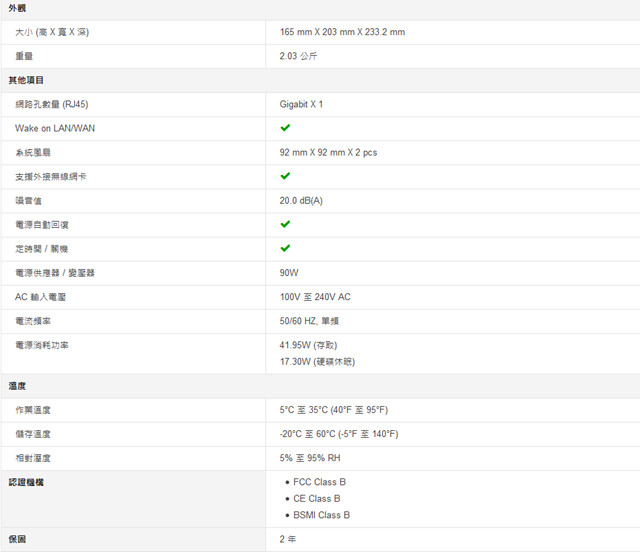
Task: Click the FCC Class B list item
Action: point(319,482)
